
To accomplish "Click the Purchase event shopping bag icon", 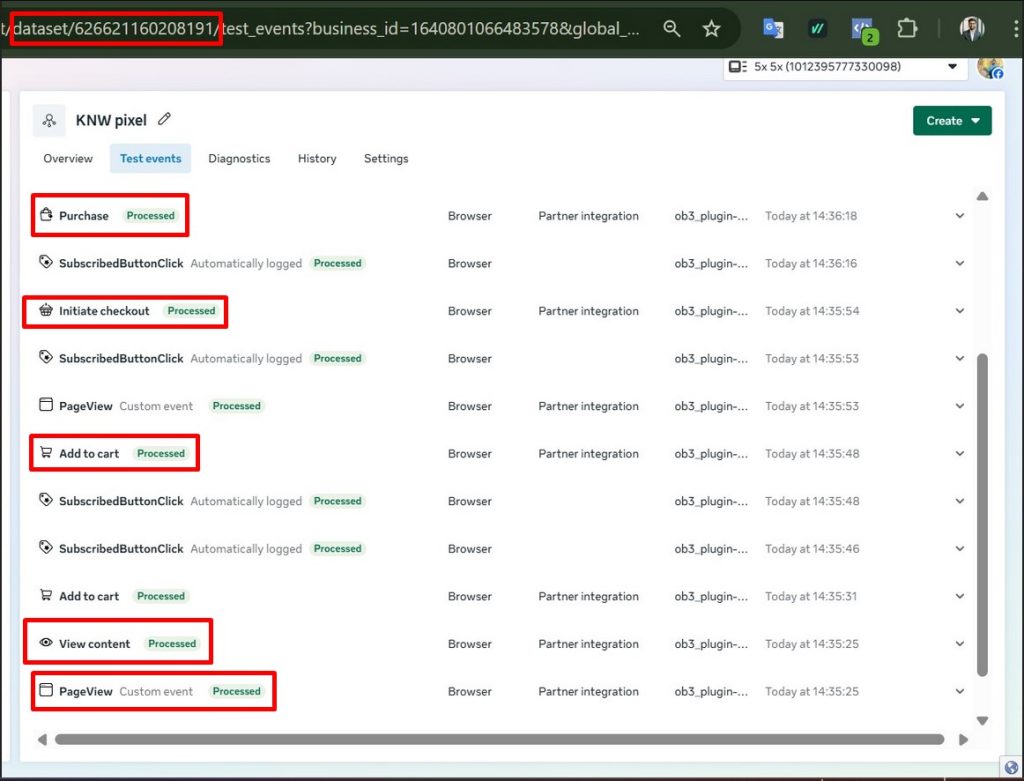I will (45, 216).
